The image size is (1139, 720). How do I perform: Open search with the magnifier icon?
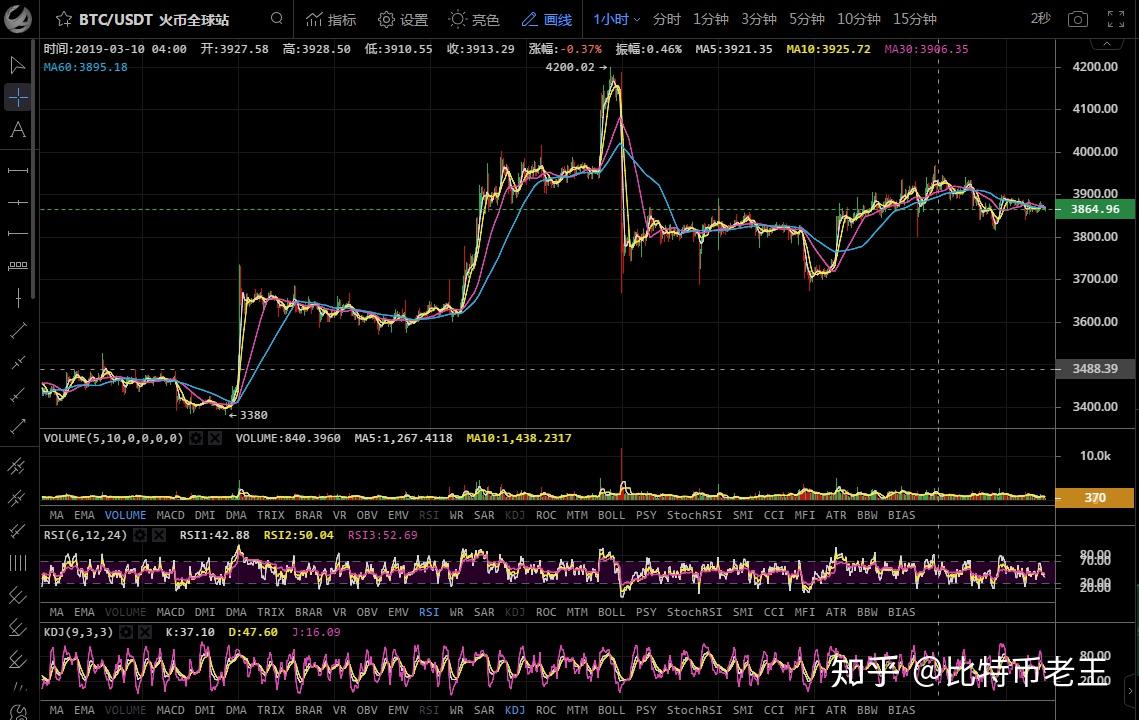click(x=276, y=18)
